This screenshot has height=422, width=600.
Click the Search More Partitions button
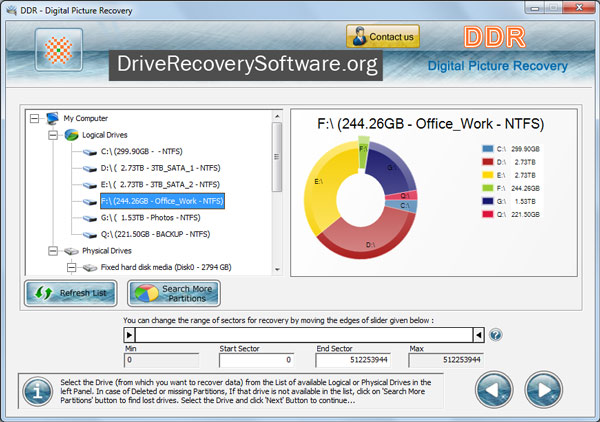174,293
